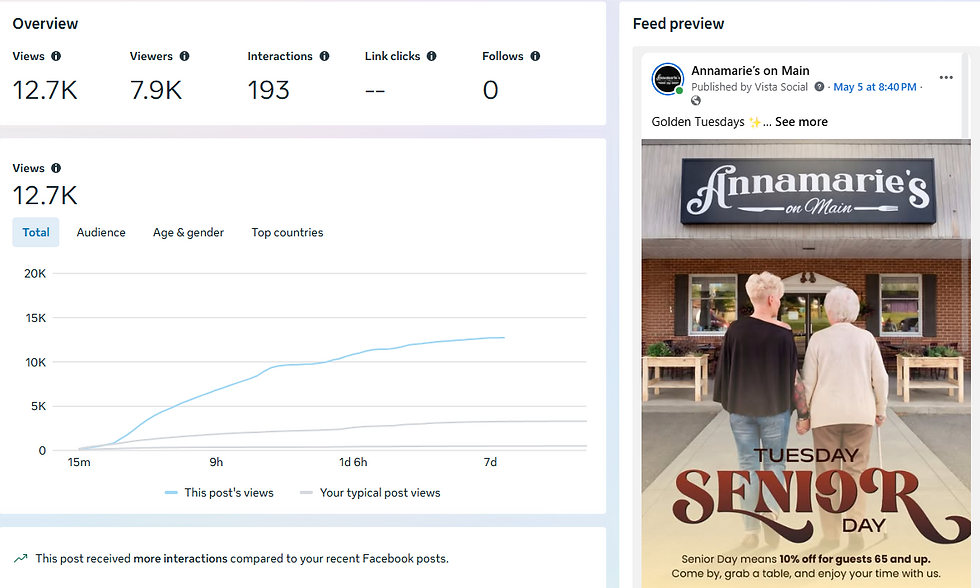Click the globe public-visibility icon on the post

pyautogui.click(x=696, y=101)
